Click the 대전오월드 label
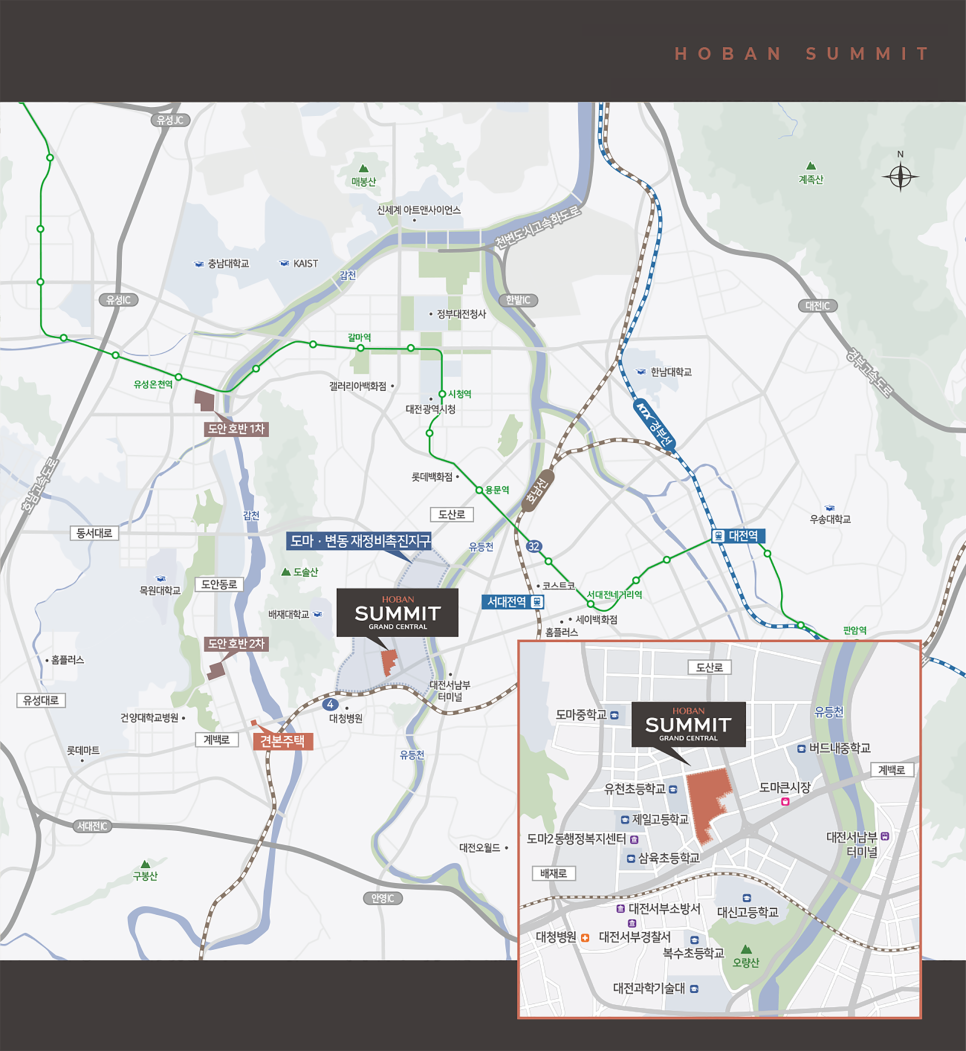The width and height of the screenshot is (966, 1051). point(480,848)
